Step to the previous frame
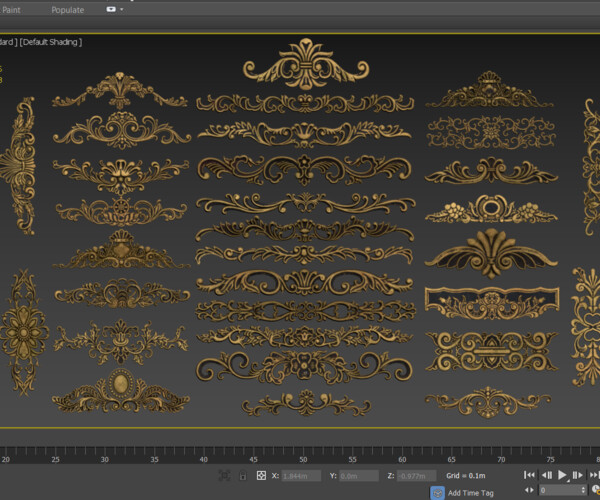 click(x=547, y=475)
